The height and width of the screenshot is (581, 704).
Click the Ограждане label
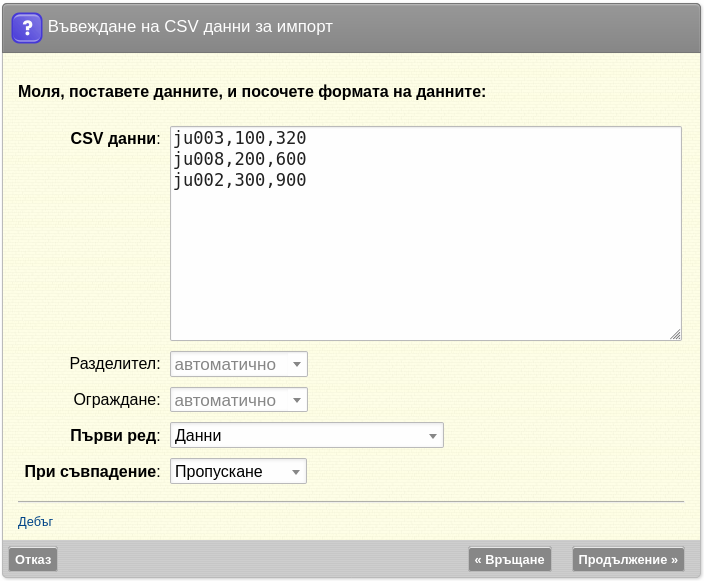[x=117, y=399]
